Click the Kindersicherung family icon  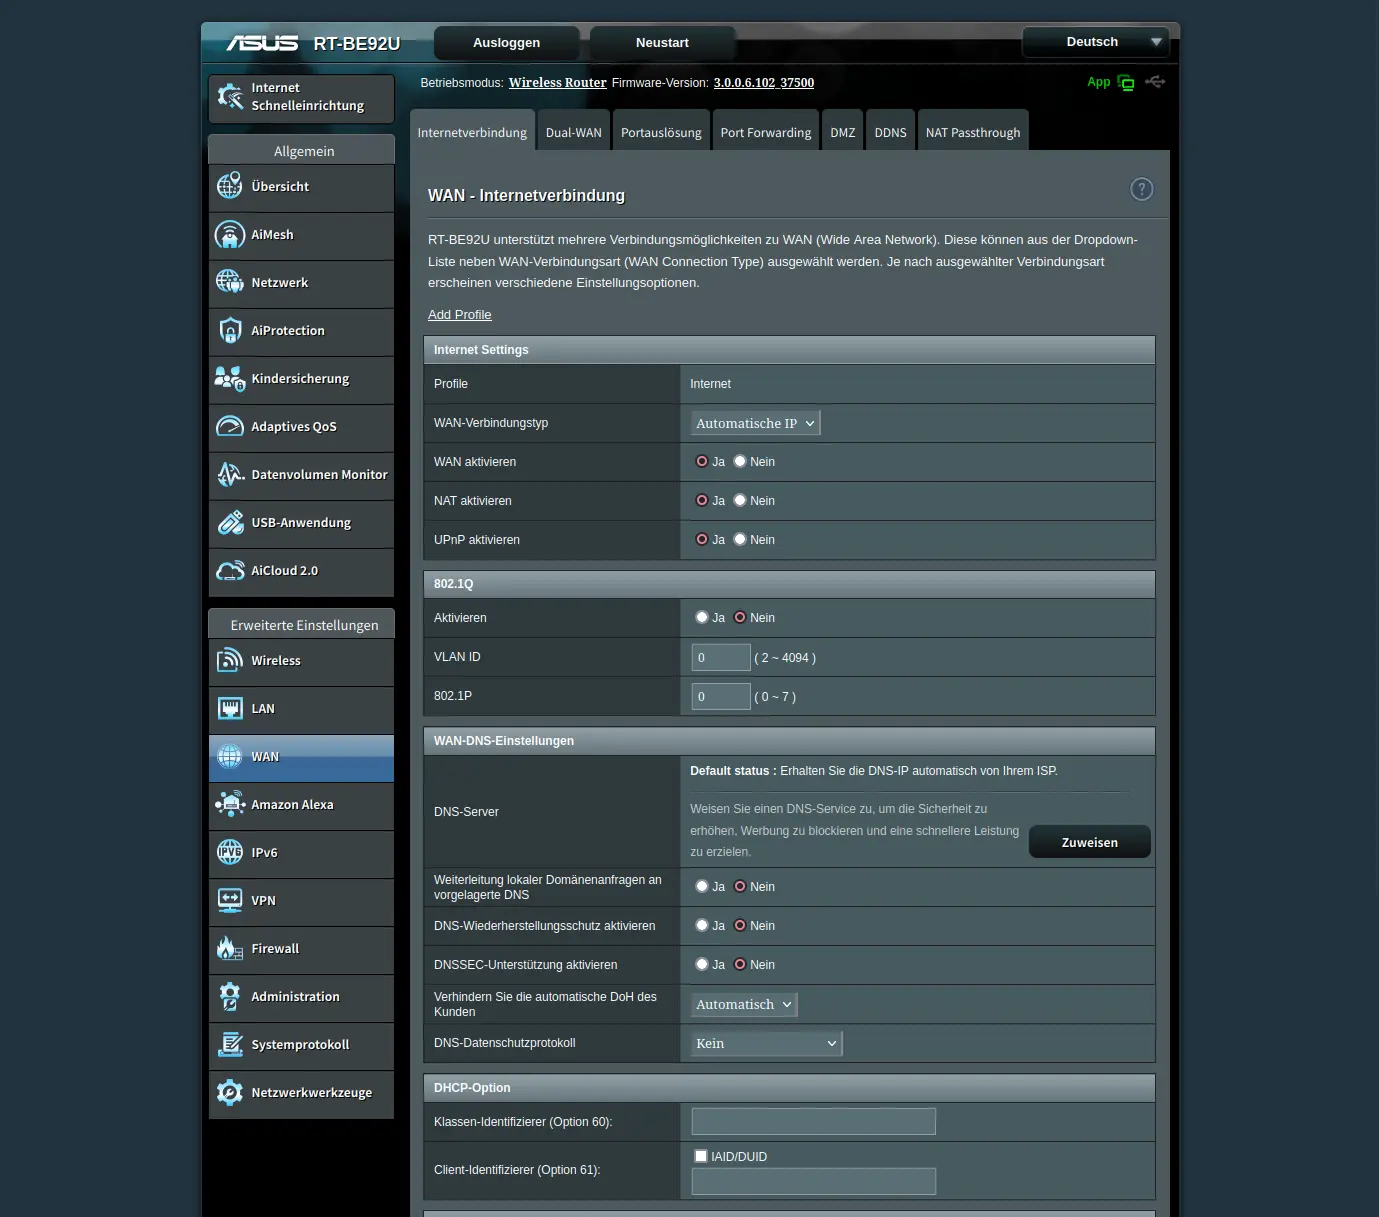click(230, 379)
